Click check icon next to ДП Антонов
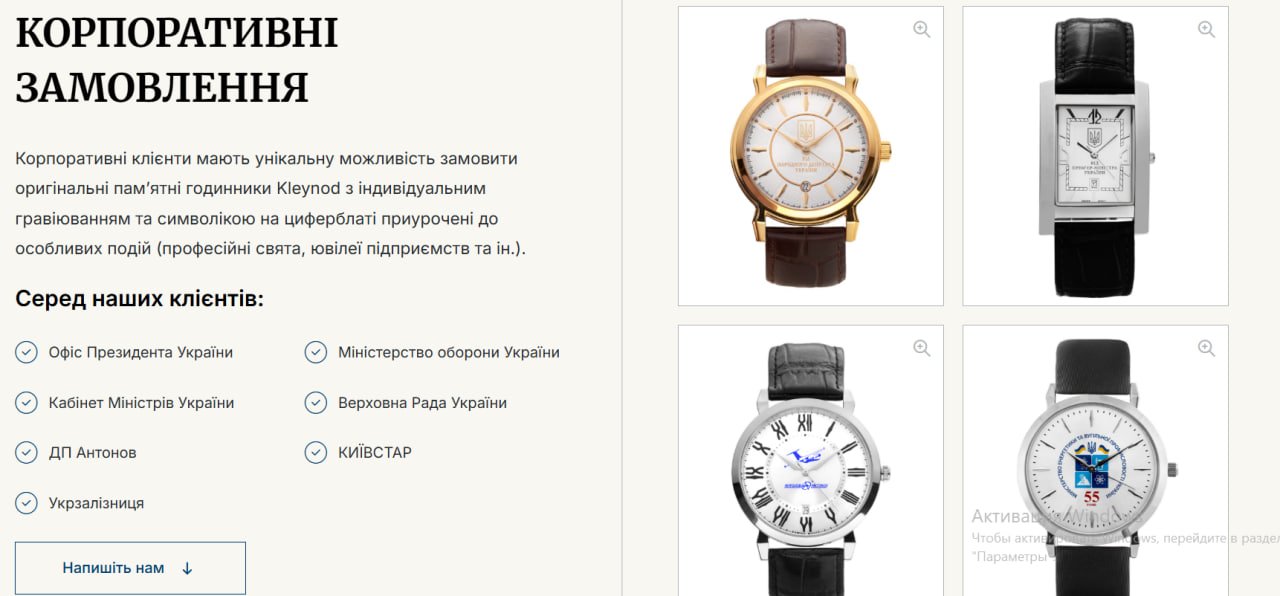This screenshot has width=1280, height=596. pyautogui.click(x=27, y=452)
